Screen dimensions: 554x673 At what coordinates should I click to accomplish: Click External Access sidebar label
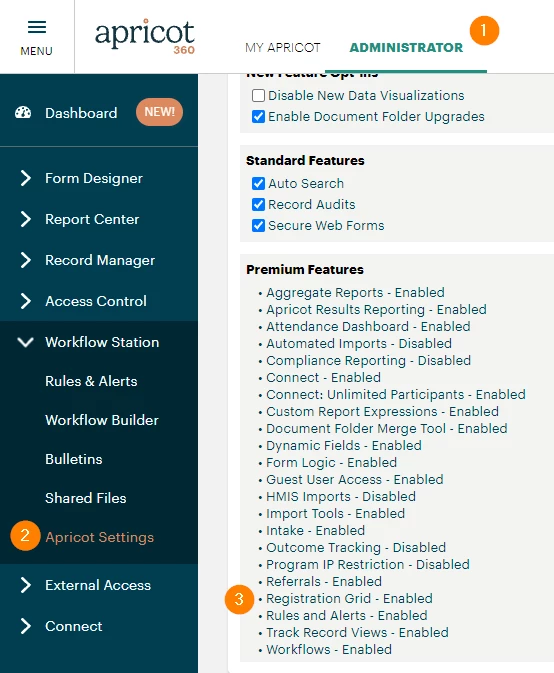coord(98,585)
